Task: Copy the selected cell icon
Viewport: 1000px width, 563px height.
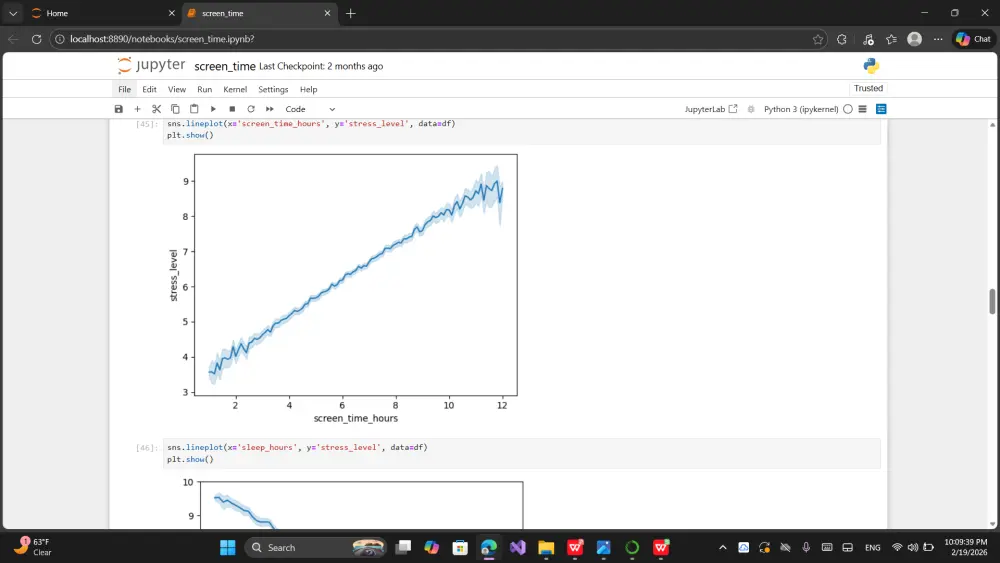Action: tap(175, 109)
